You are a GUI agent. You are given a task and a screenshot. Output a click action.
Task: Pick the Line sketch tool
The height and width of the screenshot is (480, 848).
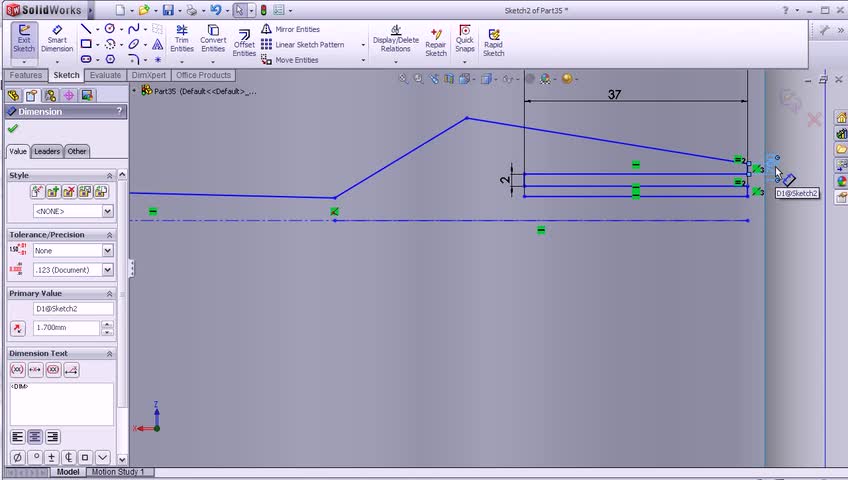pyautogui.click(x=85, y=28)
